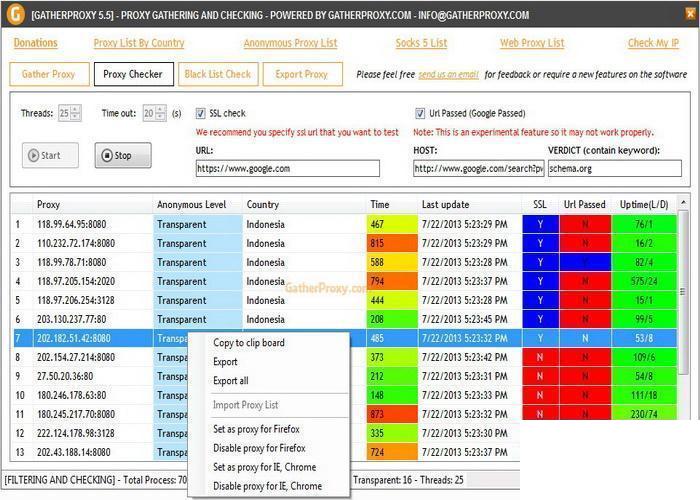Sort by Last update column header

pyautogui.click(x=470, y=204)
